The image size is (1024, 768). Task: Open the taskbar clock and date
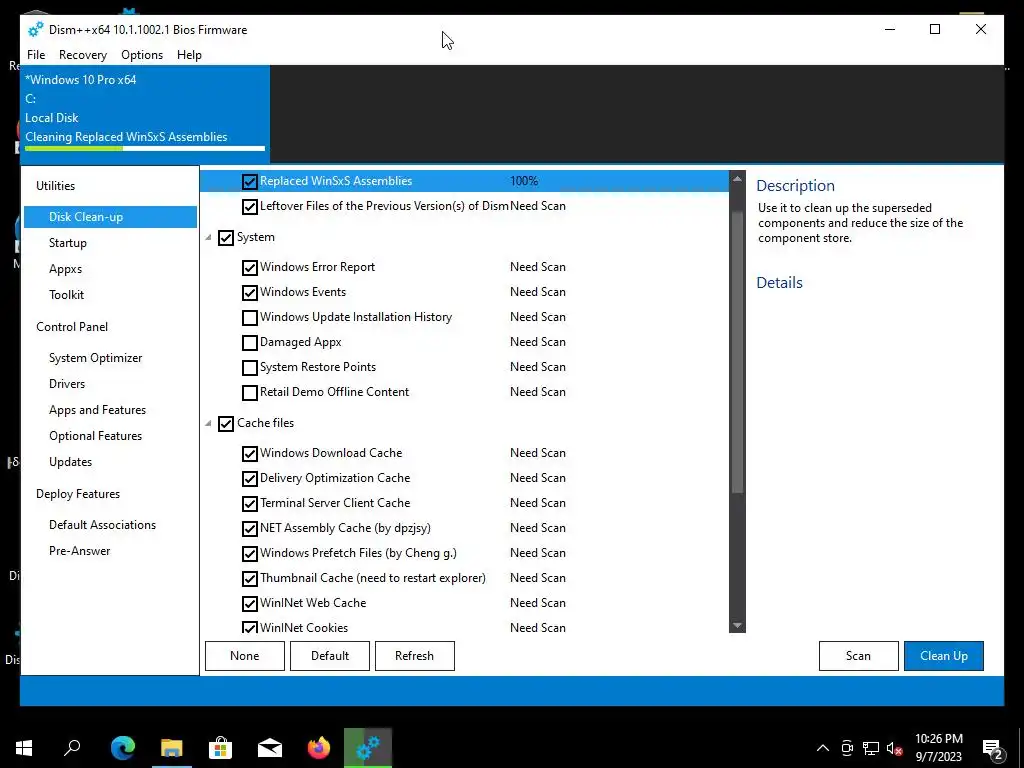point(938,748)
